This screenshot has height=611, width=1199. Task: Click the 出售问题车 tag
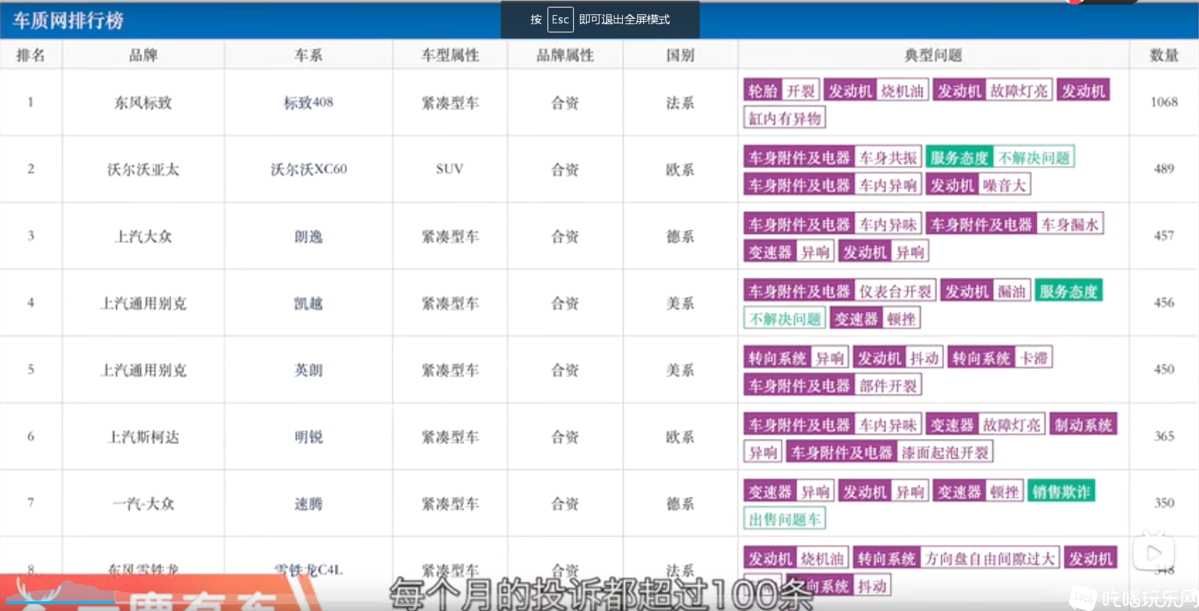click(785, 518)
